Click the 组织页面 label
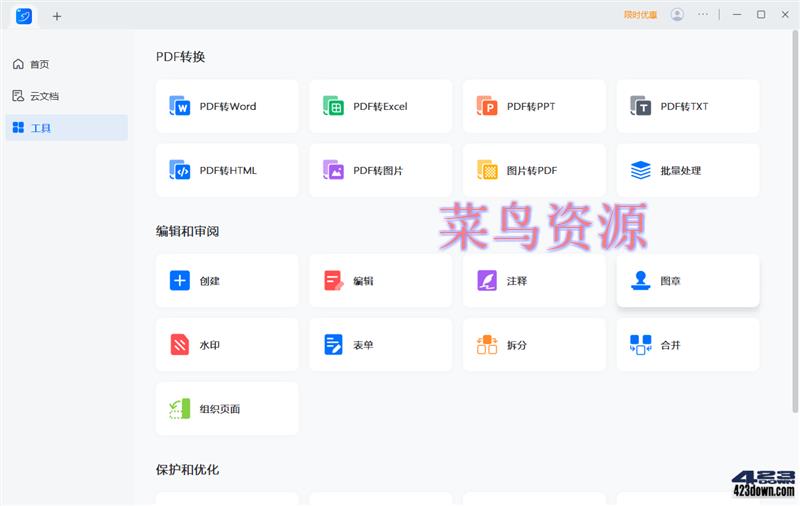The width and height of the screenshot is (800, 506). pos(220,409)
